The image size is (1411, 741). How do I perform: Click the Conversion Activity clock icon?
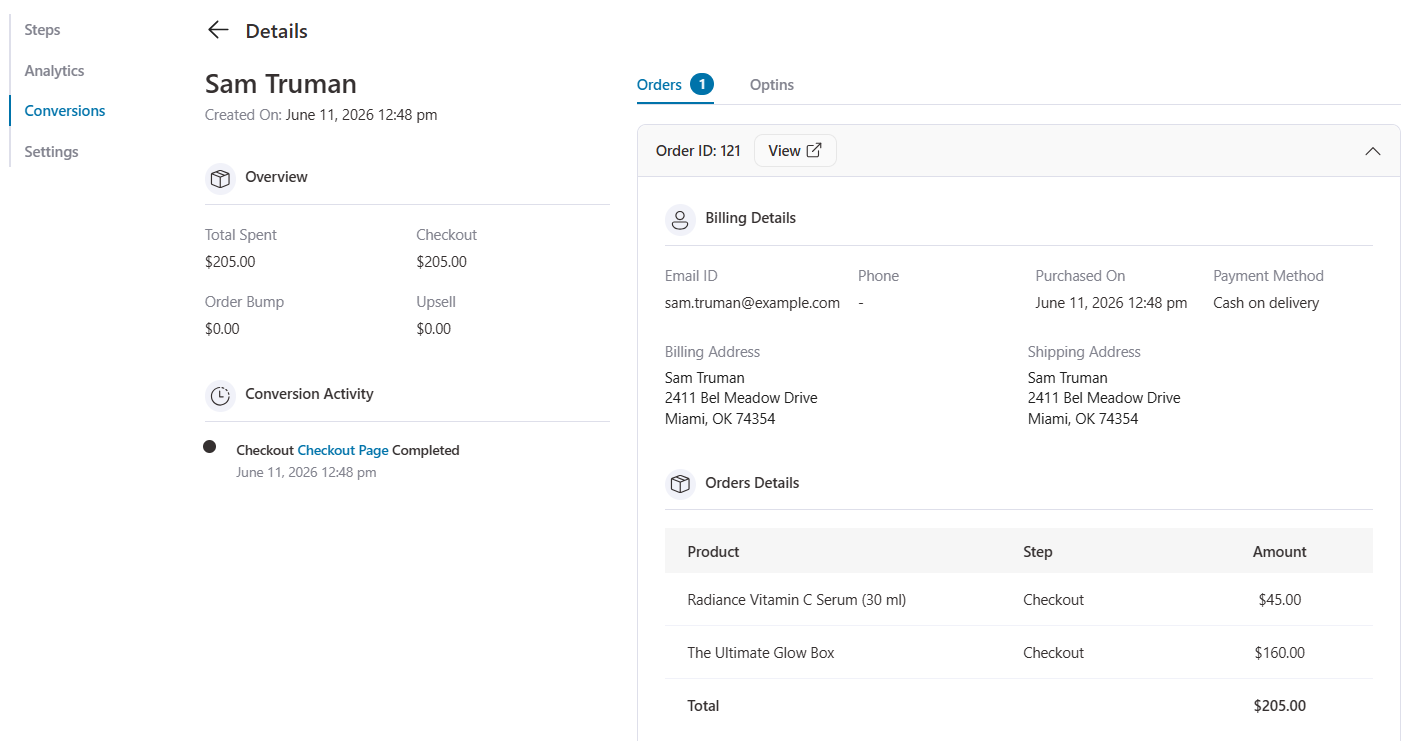coord(220,395)
